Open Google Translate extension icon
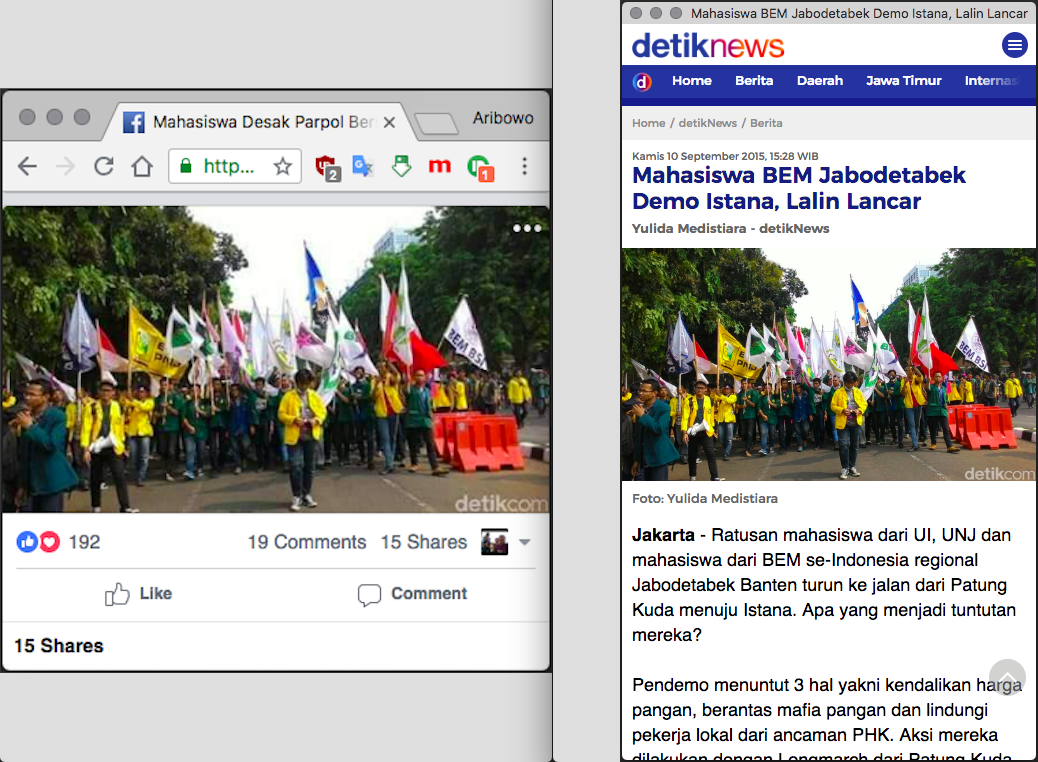 click(x=362, y=167)
